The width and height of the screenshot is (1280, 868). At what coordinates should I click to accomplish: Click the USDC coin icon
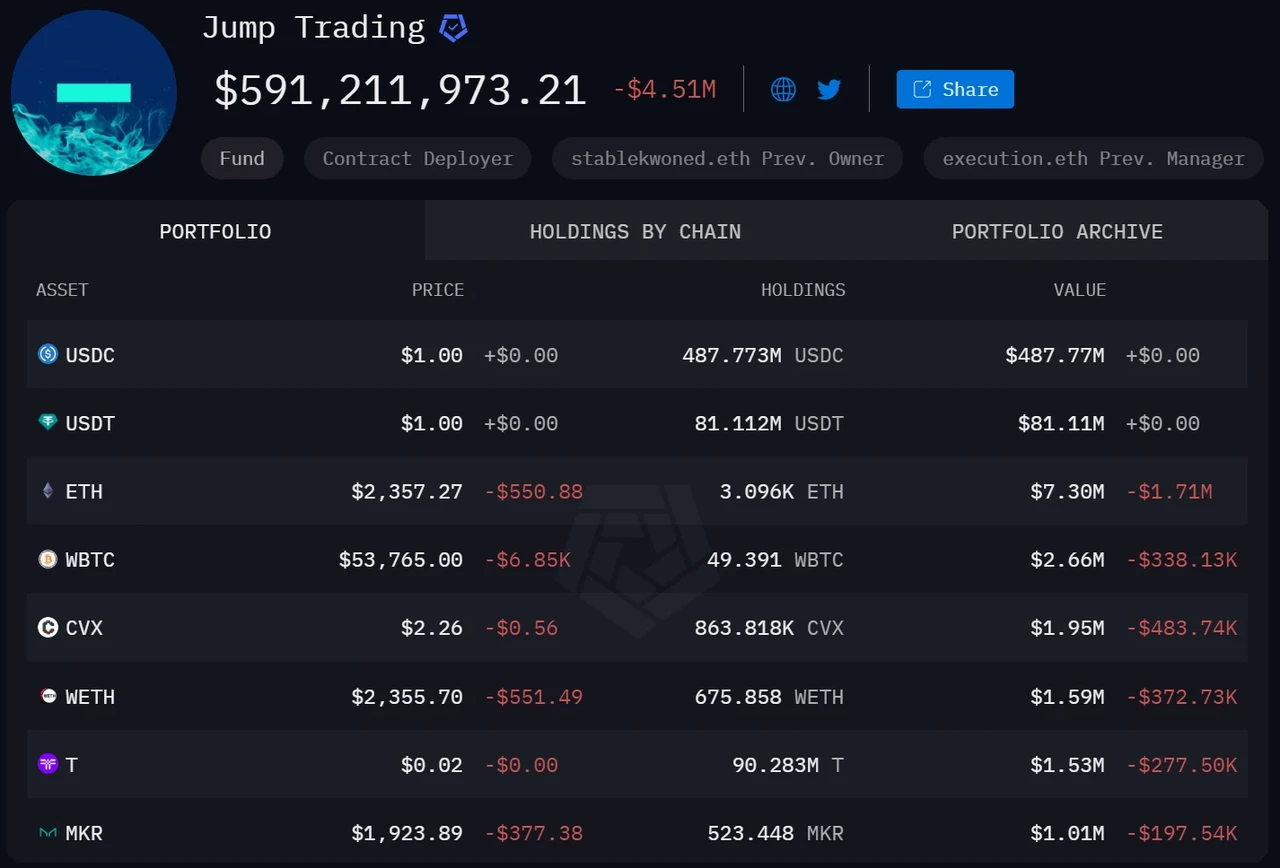(x=48, y=354)
